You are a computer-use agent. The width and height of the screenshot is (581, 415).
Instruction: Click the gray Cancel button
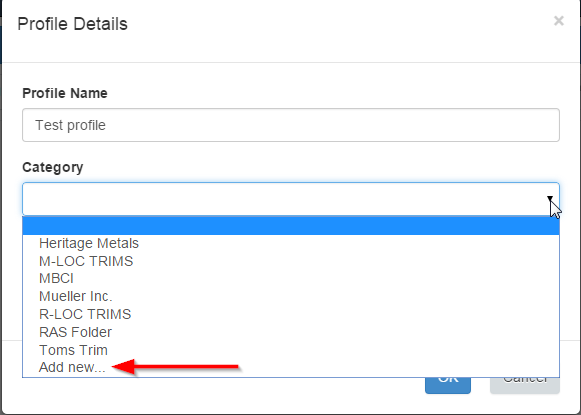point(525,385)
